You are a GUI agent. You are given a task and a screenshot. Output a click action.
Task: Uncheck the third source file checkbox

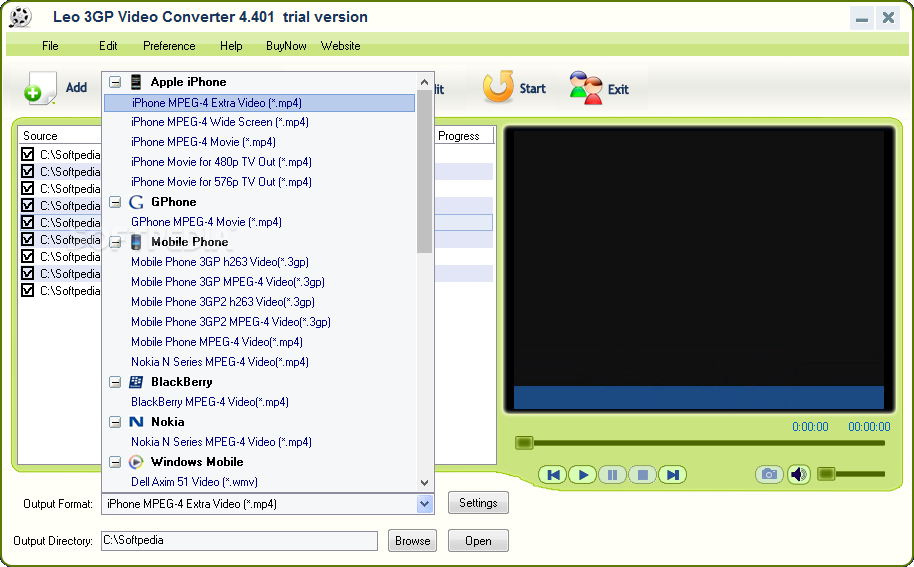coord(27,188)
